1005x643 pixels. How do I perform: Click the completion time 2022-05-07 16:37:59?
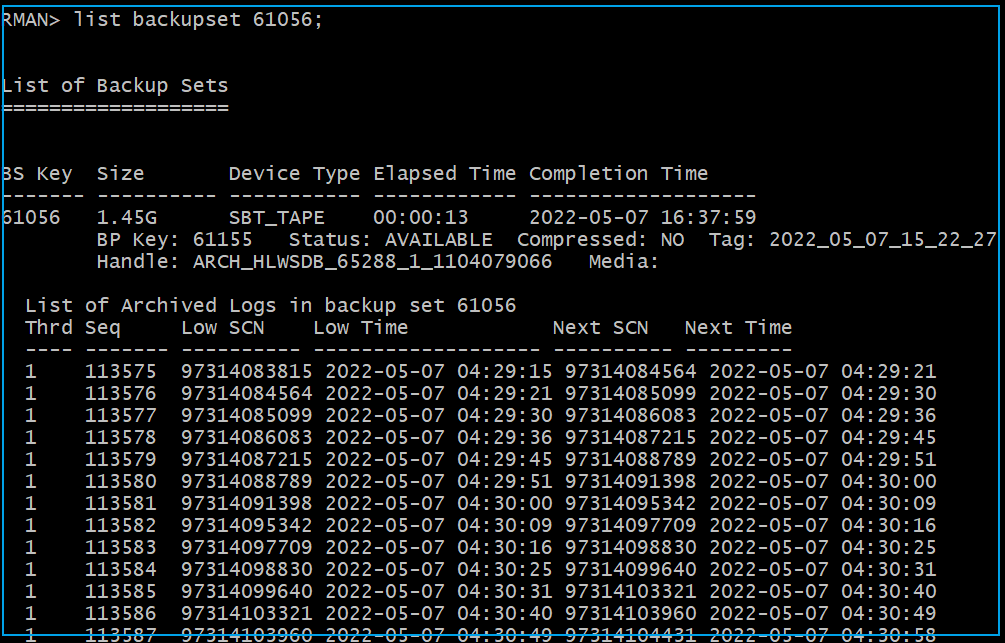(x=642, y=217)
